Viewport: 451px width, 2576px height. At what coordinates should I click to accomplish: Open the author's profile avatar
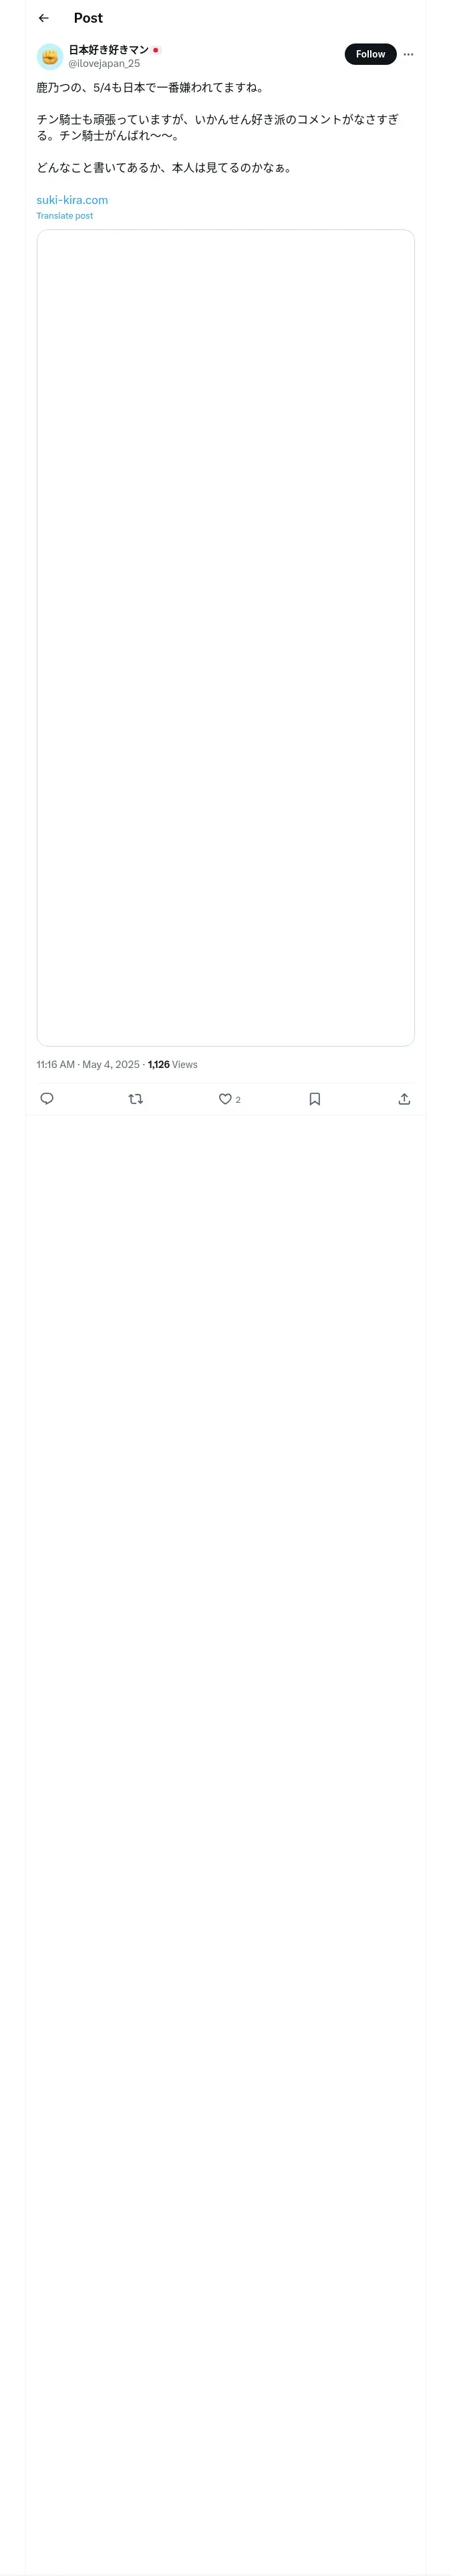(x=50, y=56)
